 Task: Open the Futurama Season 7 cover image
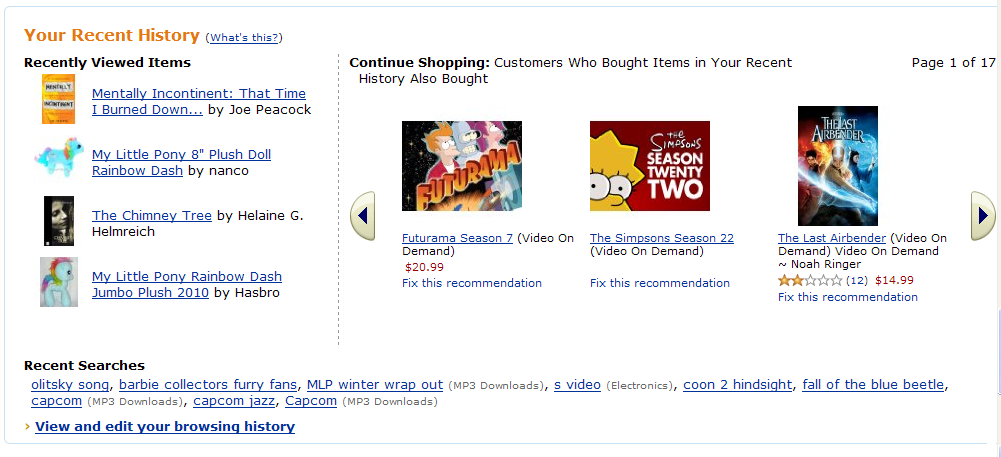461,166
